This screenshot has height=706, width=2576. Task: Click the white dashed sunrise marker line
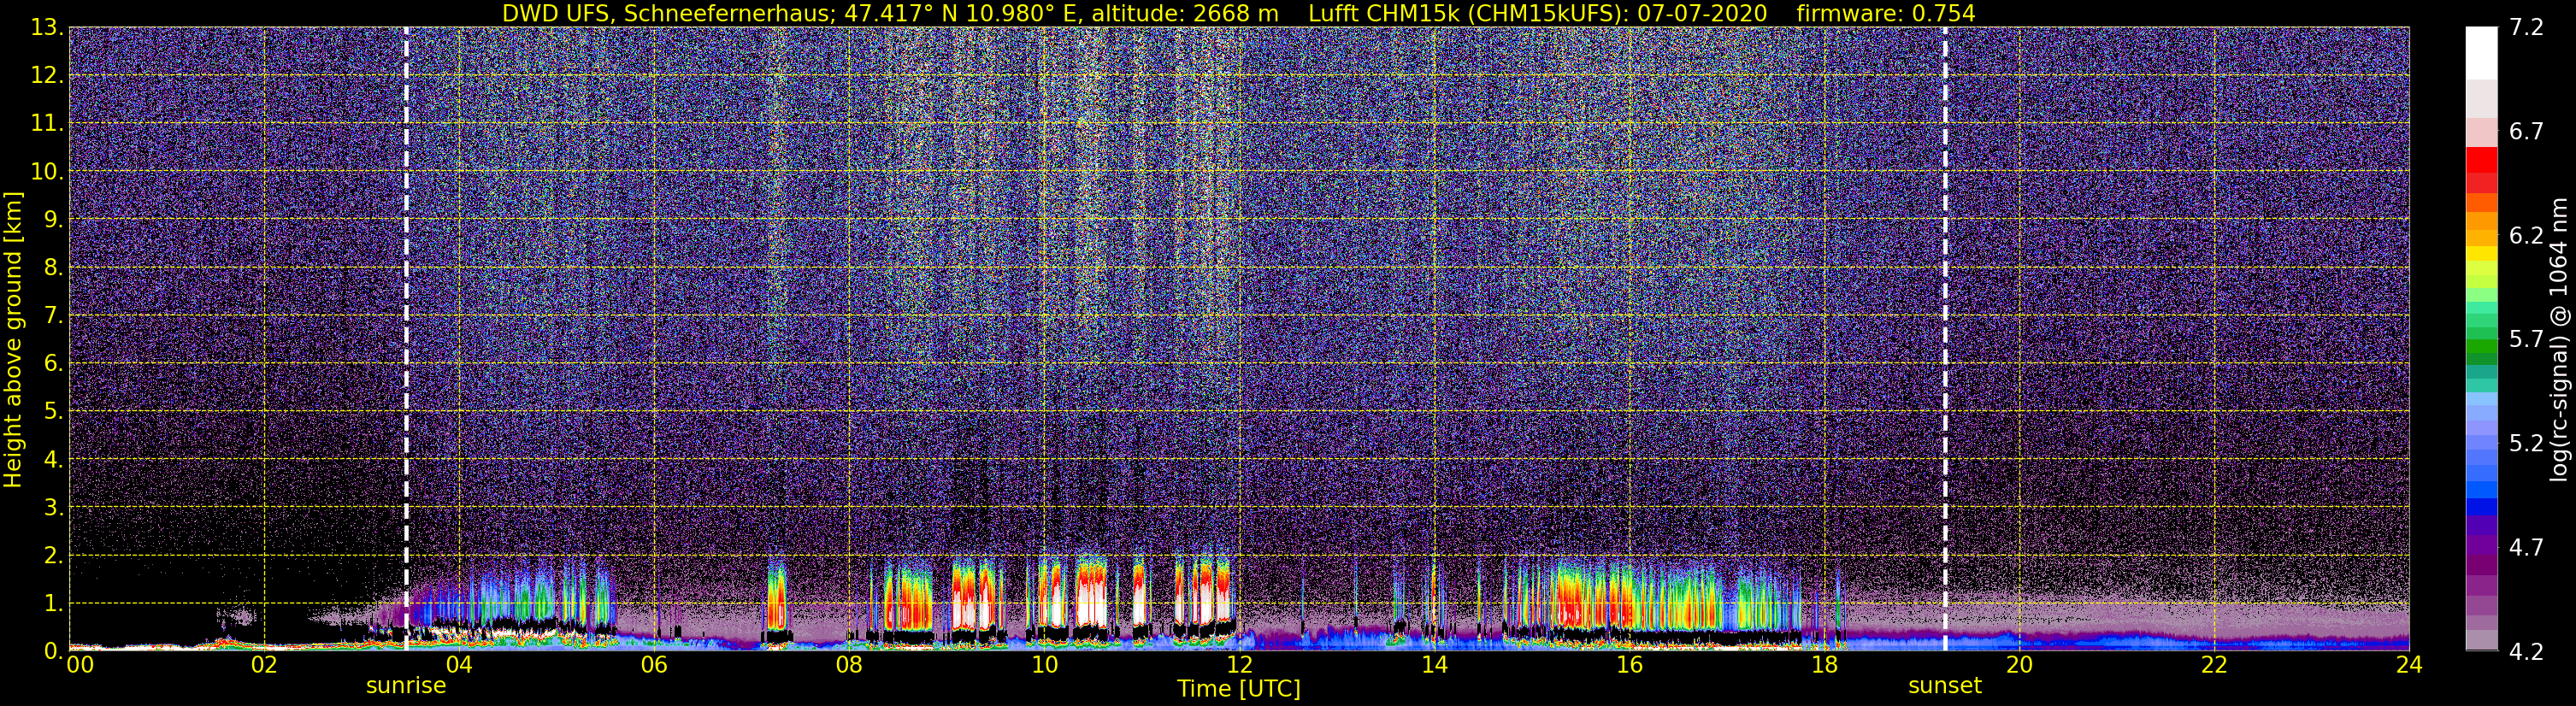click(406, 338)
